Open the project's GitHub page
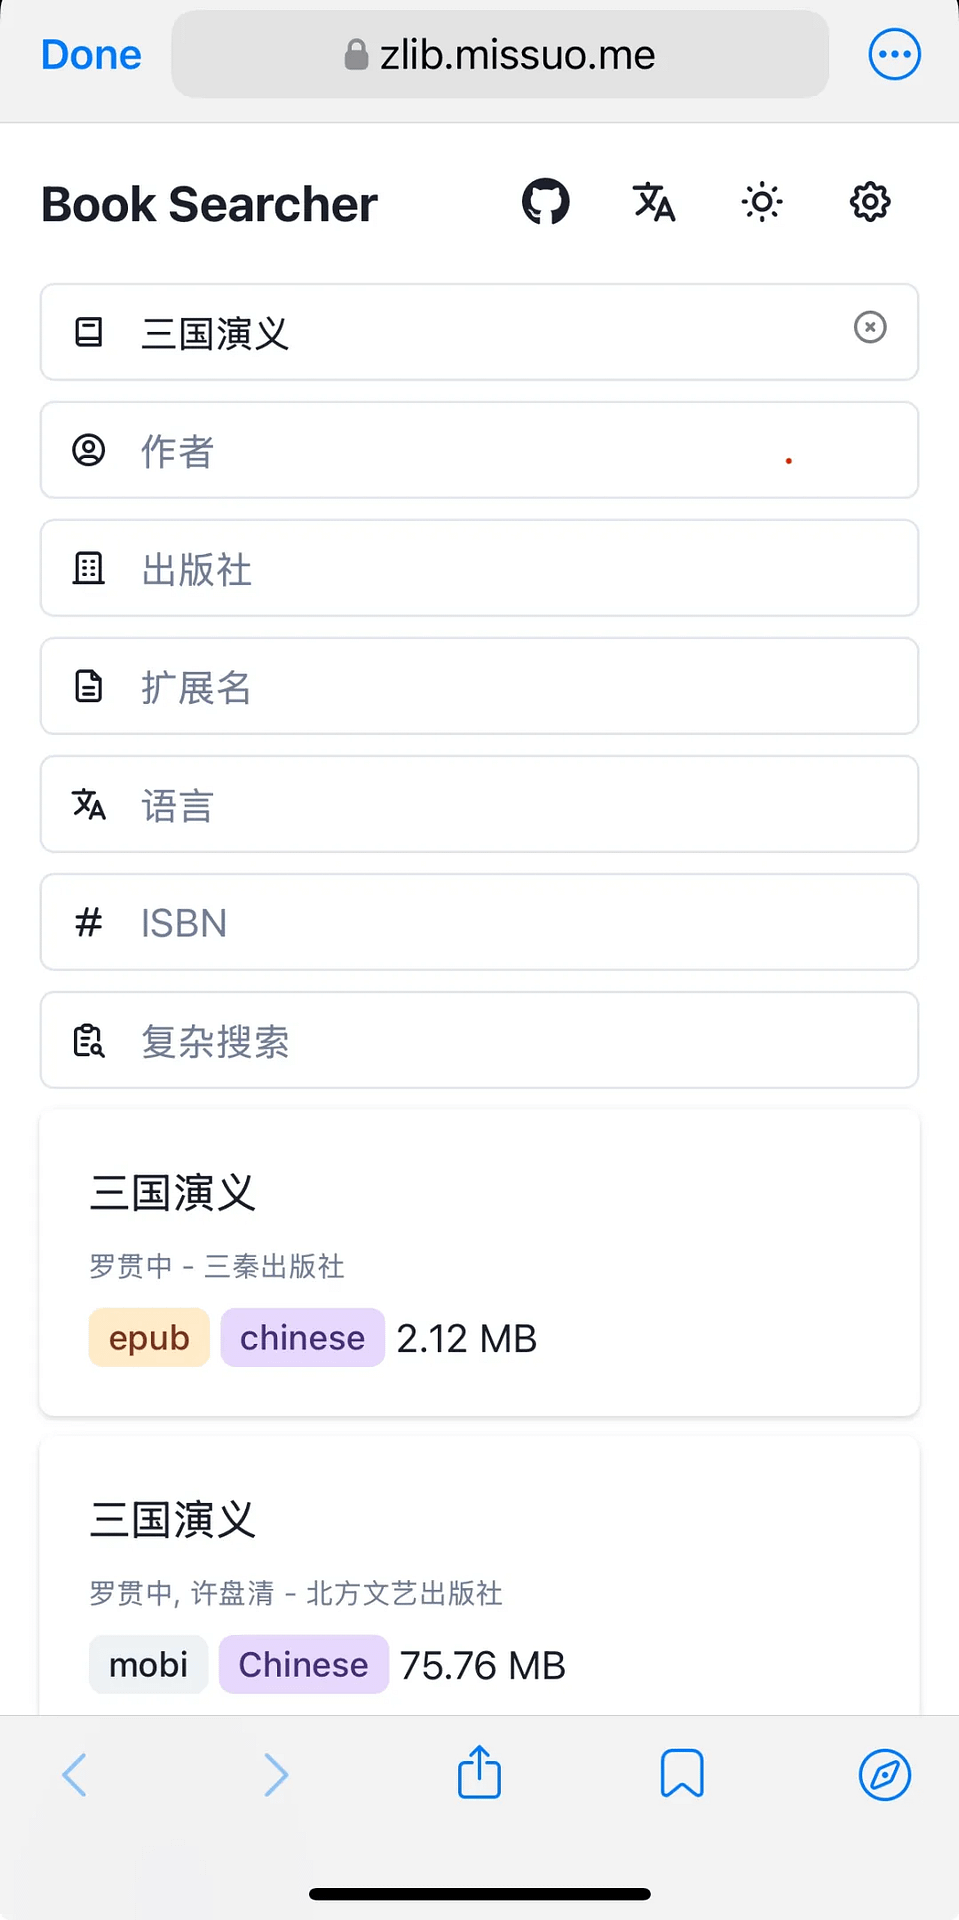Image resolution: width=959 pixels, height=1920 pixels. (x=545, y=201)
